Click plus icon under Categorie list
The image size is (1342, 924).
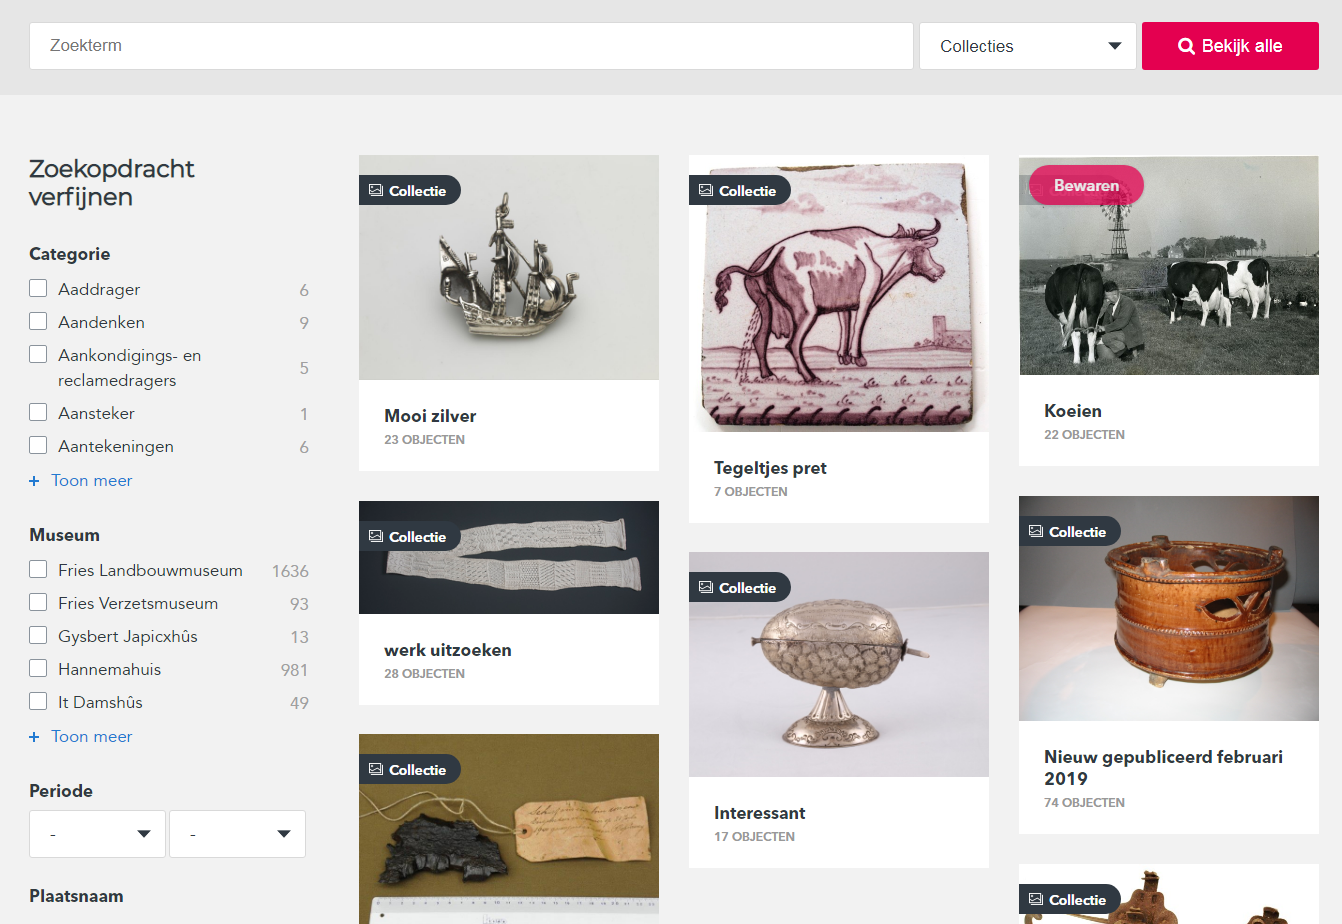click(34, 481)
